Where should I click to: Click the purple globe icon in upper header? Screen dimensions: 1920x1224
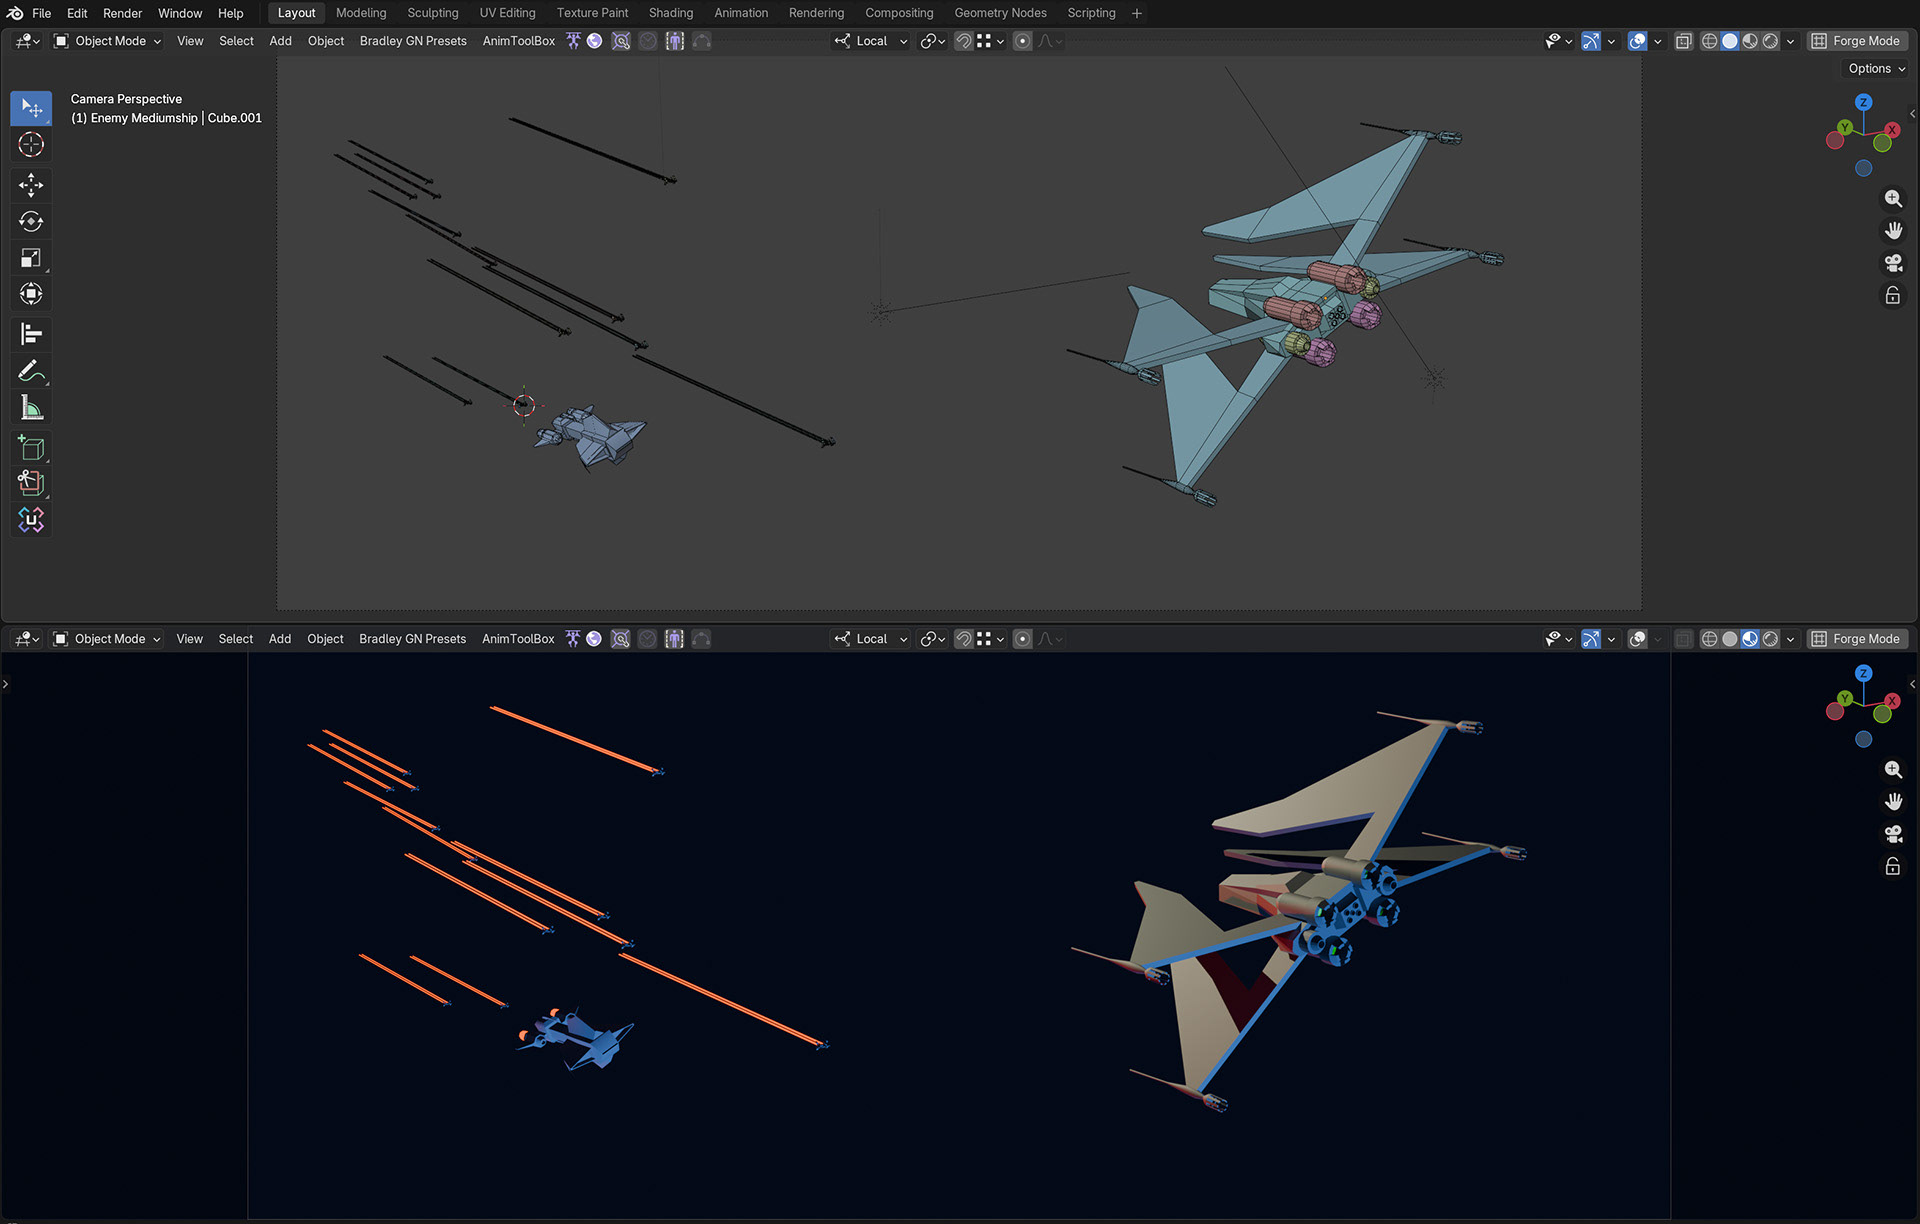click(x=595, y=41)
